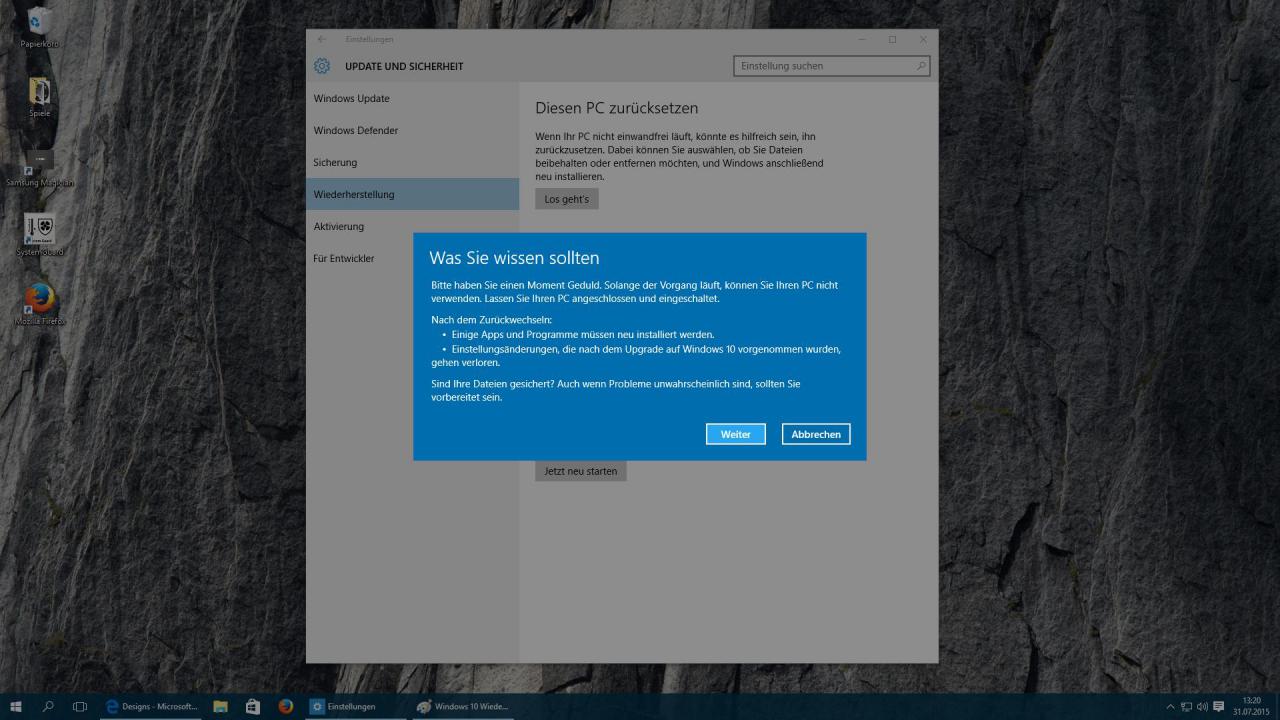
Task: Open File Explorer from the taskbar
Action: 221,706
